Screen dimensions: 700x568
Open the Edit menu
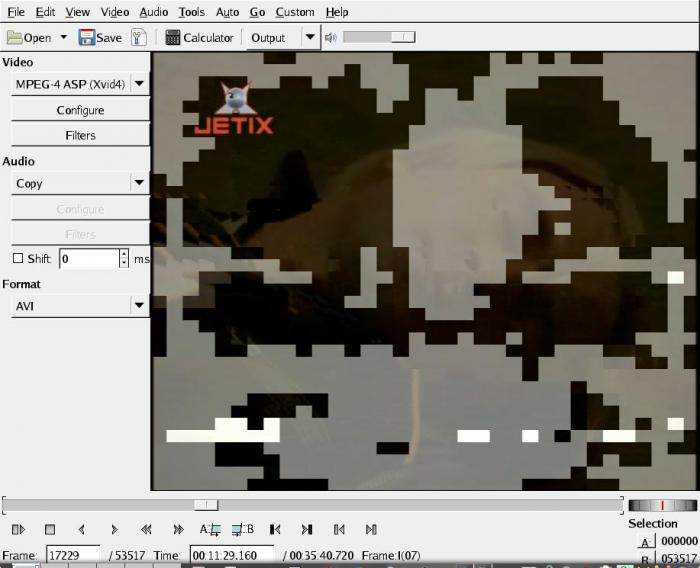tap(45, 12)
